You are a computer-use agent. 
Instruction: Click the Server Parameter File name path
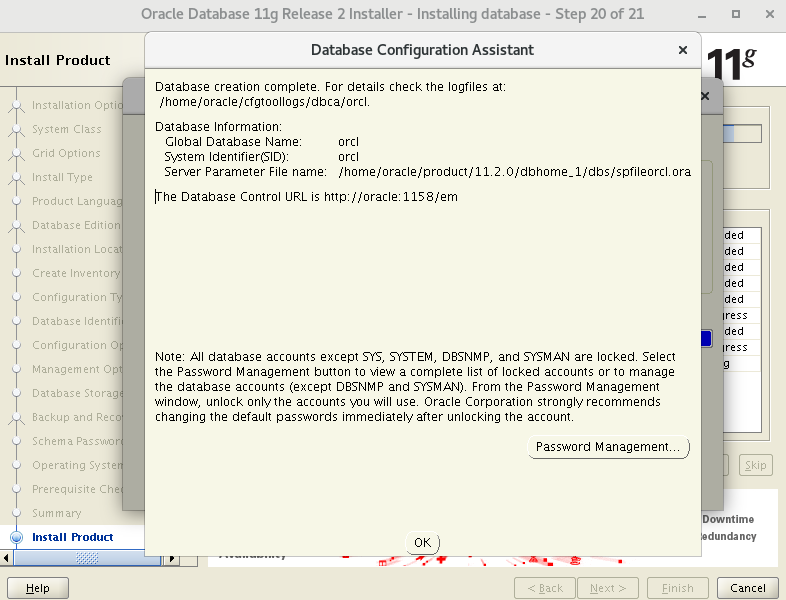point(515,172)
